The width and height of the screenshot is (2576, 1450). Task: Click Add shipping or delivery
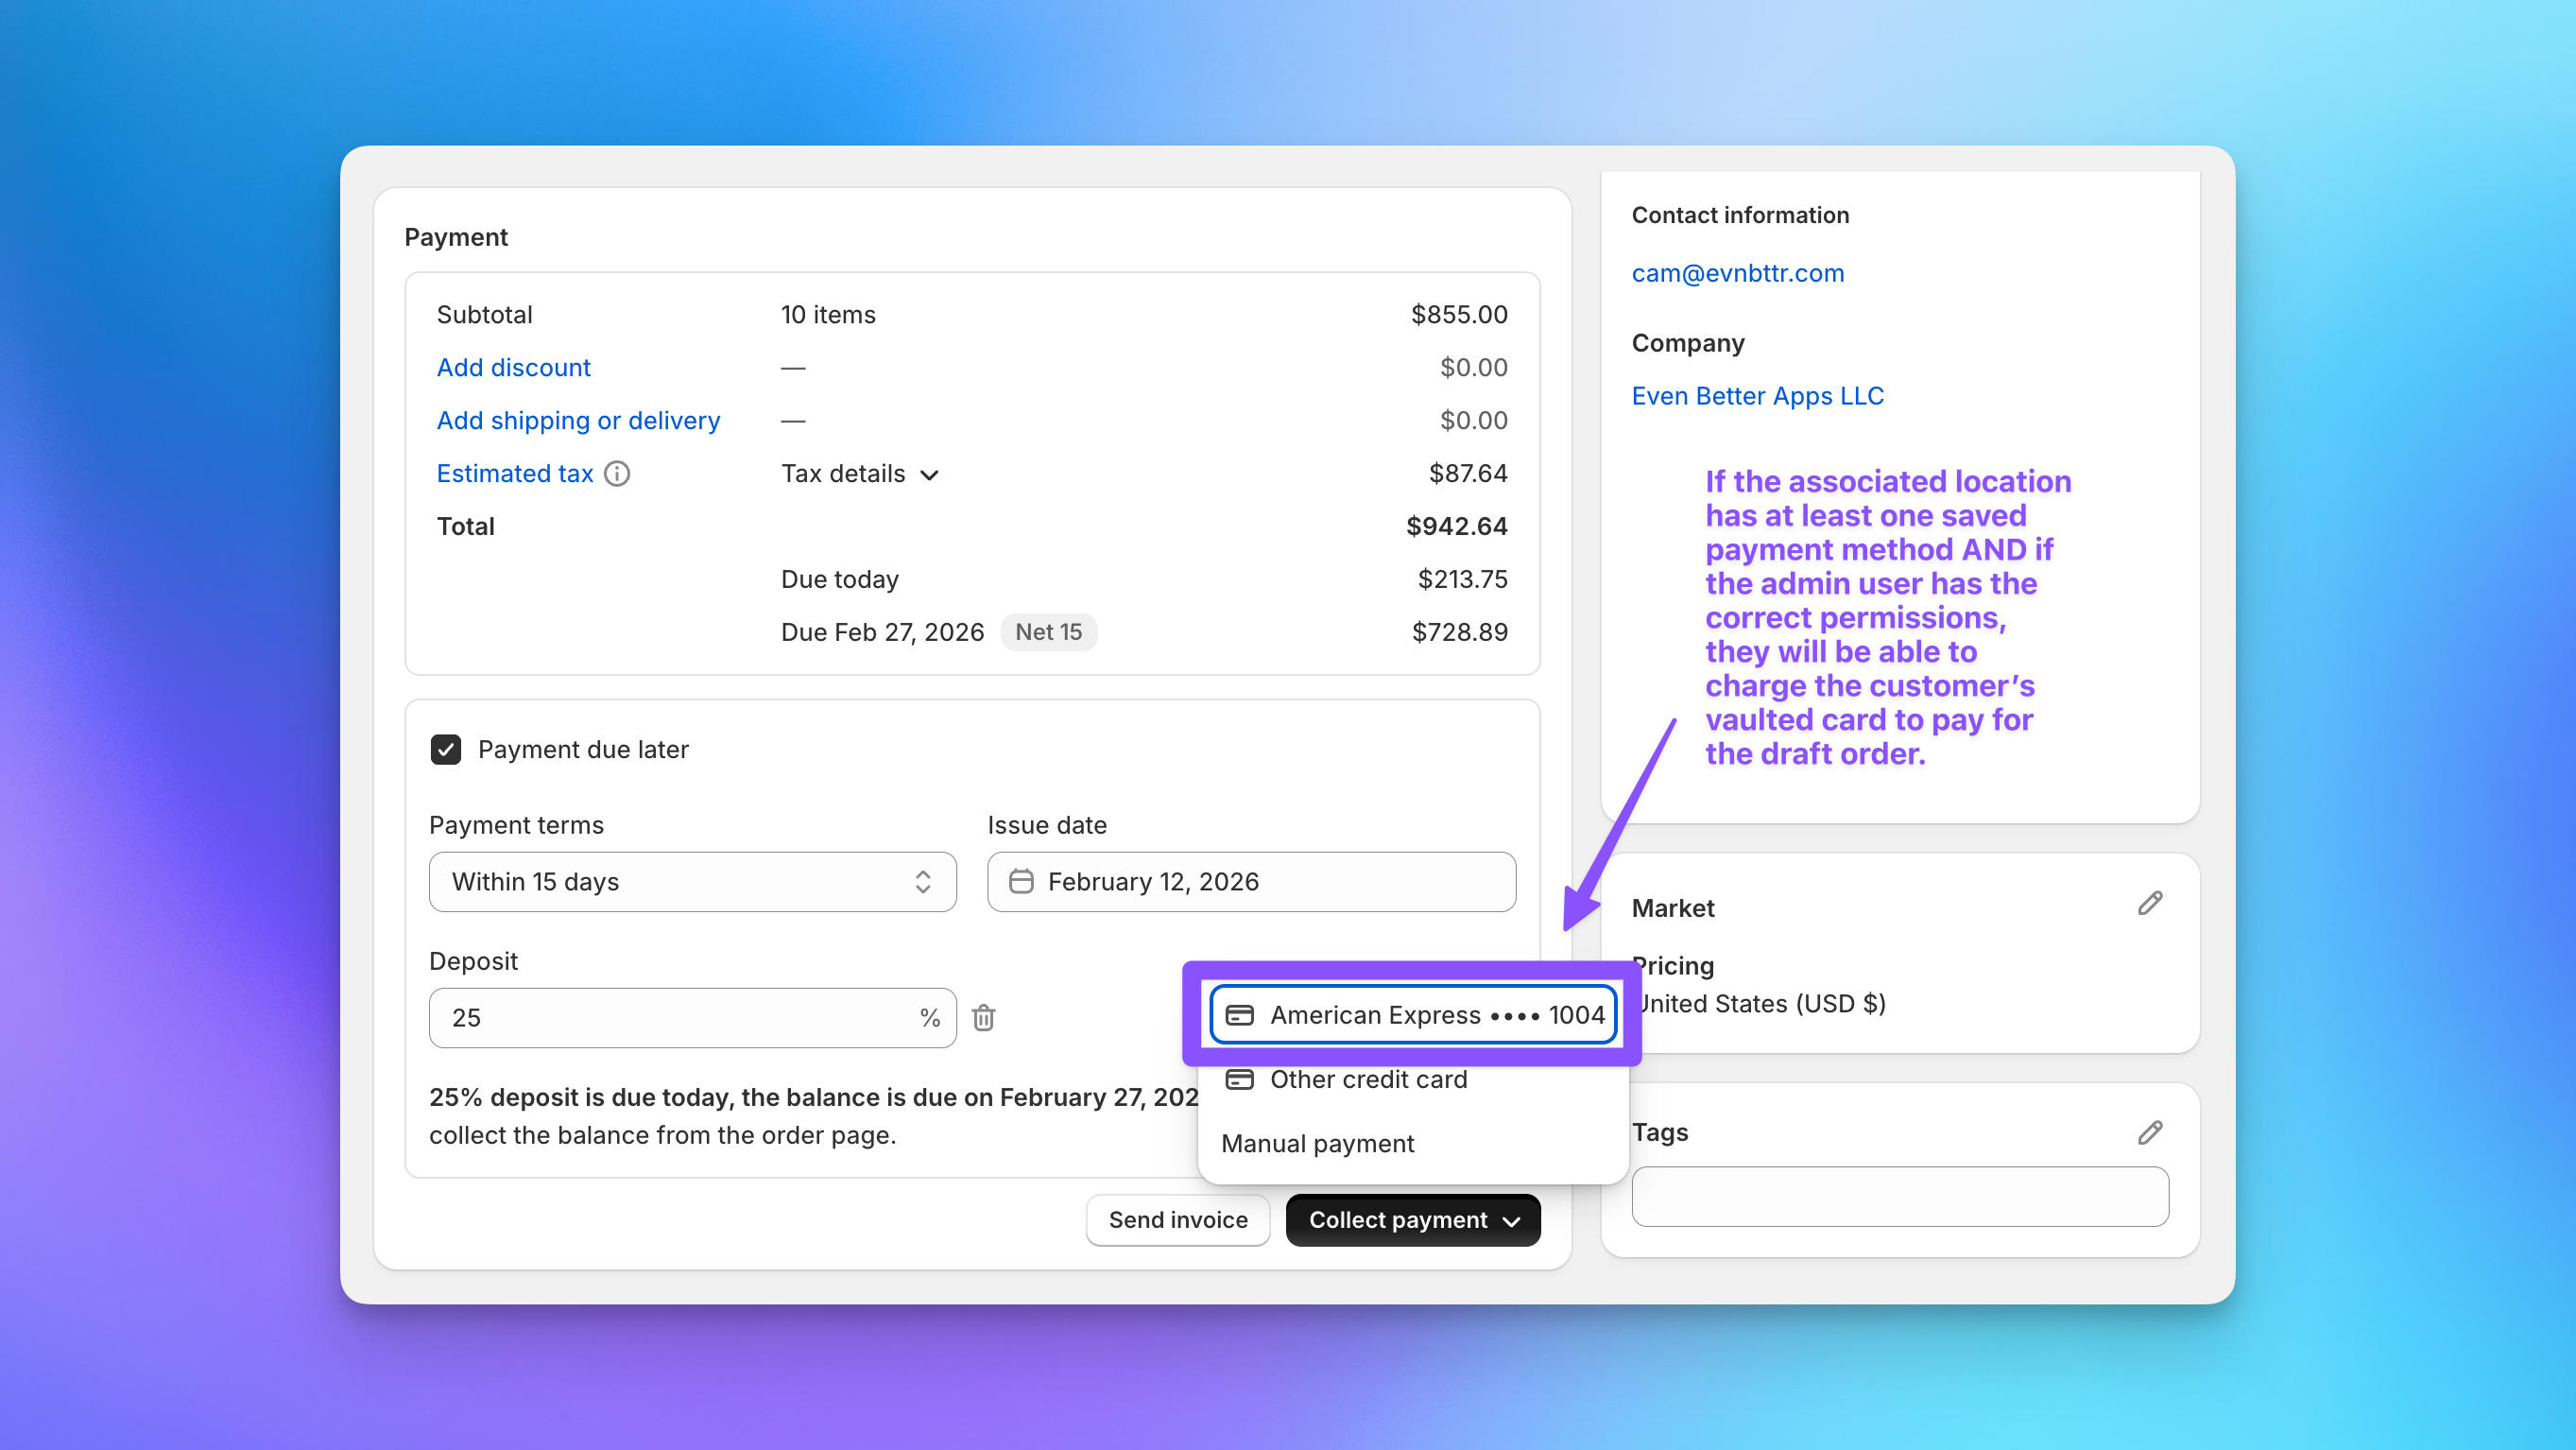coord(577,420)
